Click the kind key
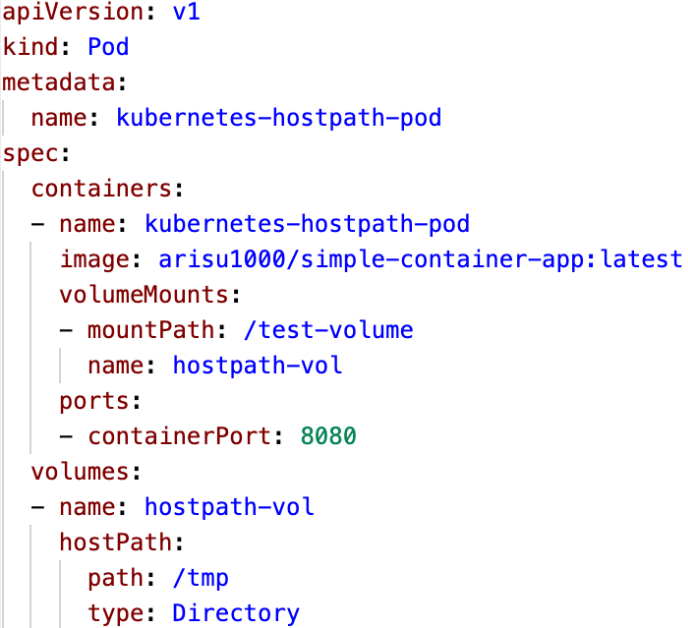688x628 pixels. [x=30, y=46]
